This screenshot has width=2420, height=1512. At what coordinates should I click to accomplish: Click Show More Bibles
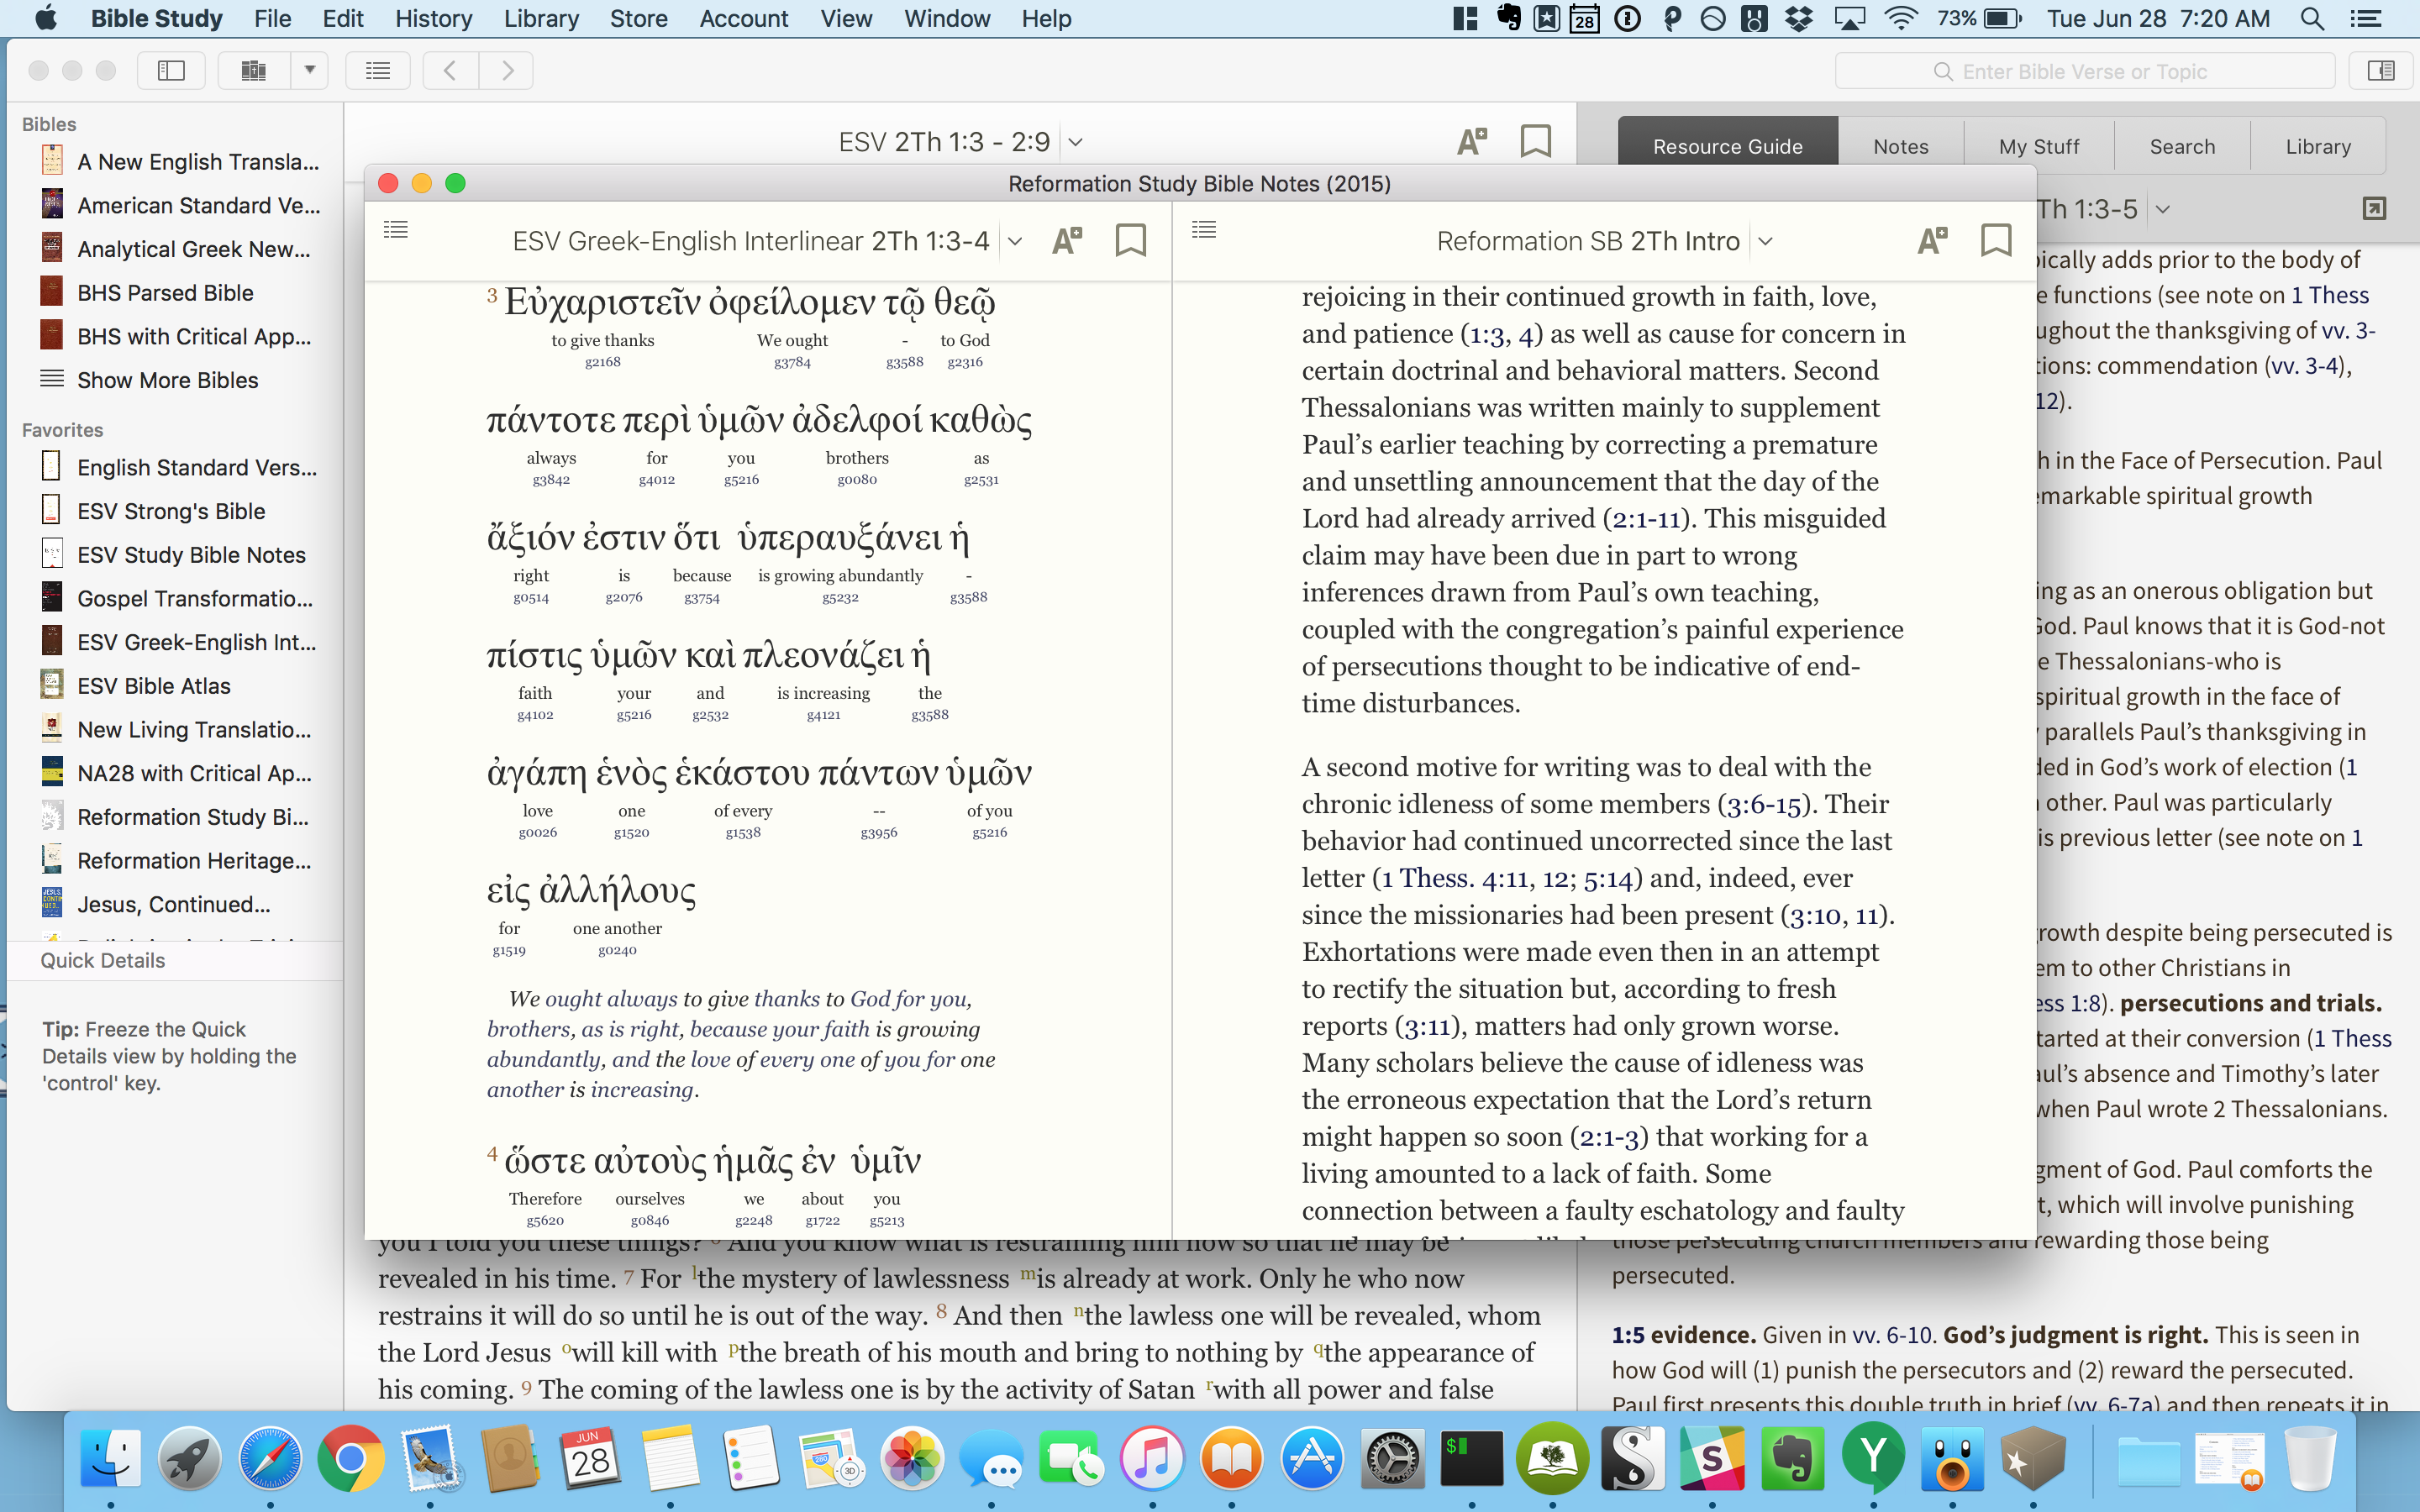pyautogui.click(x=150, y=380)
